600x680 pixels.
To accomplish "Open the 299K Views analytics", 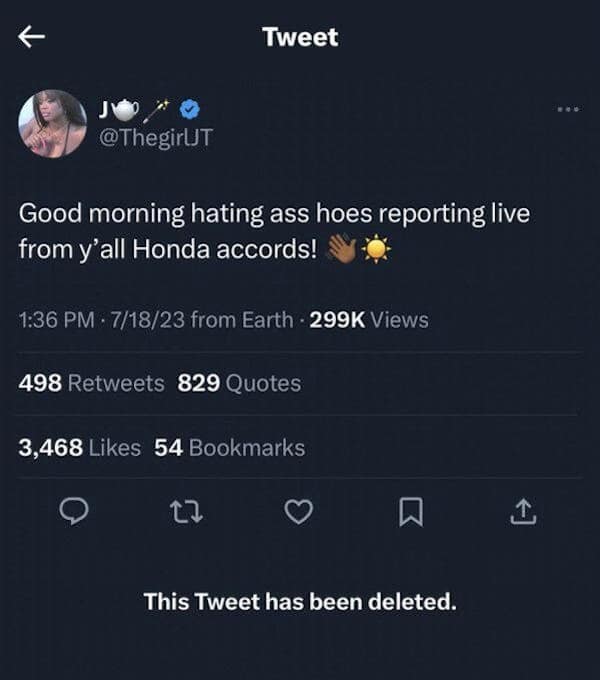I will click(x=372, y=320).
